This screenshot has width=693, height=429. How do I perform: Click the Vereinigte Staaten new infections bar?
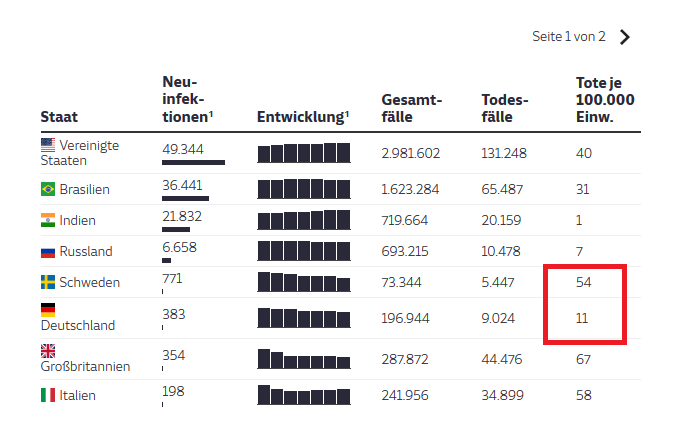click(x=193, y=163)
